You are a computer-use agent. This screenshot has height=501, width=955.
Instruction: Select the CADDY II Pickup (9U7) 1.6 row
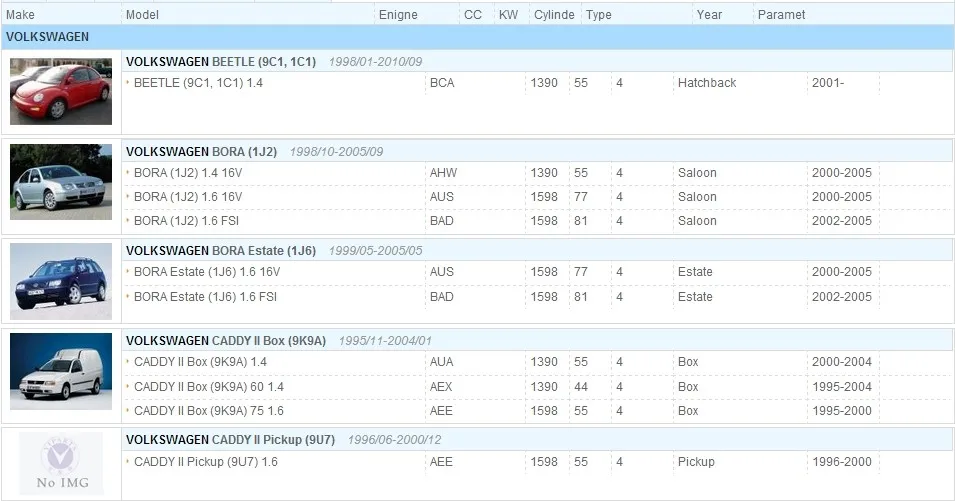[x=538, y=461]
